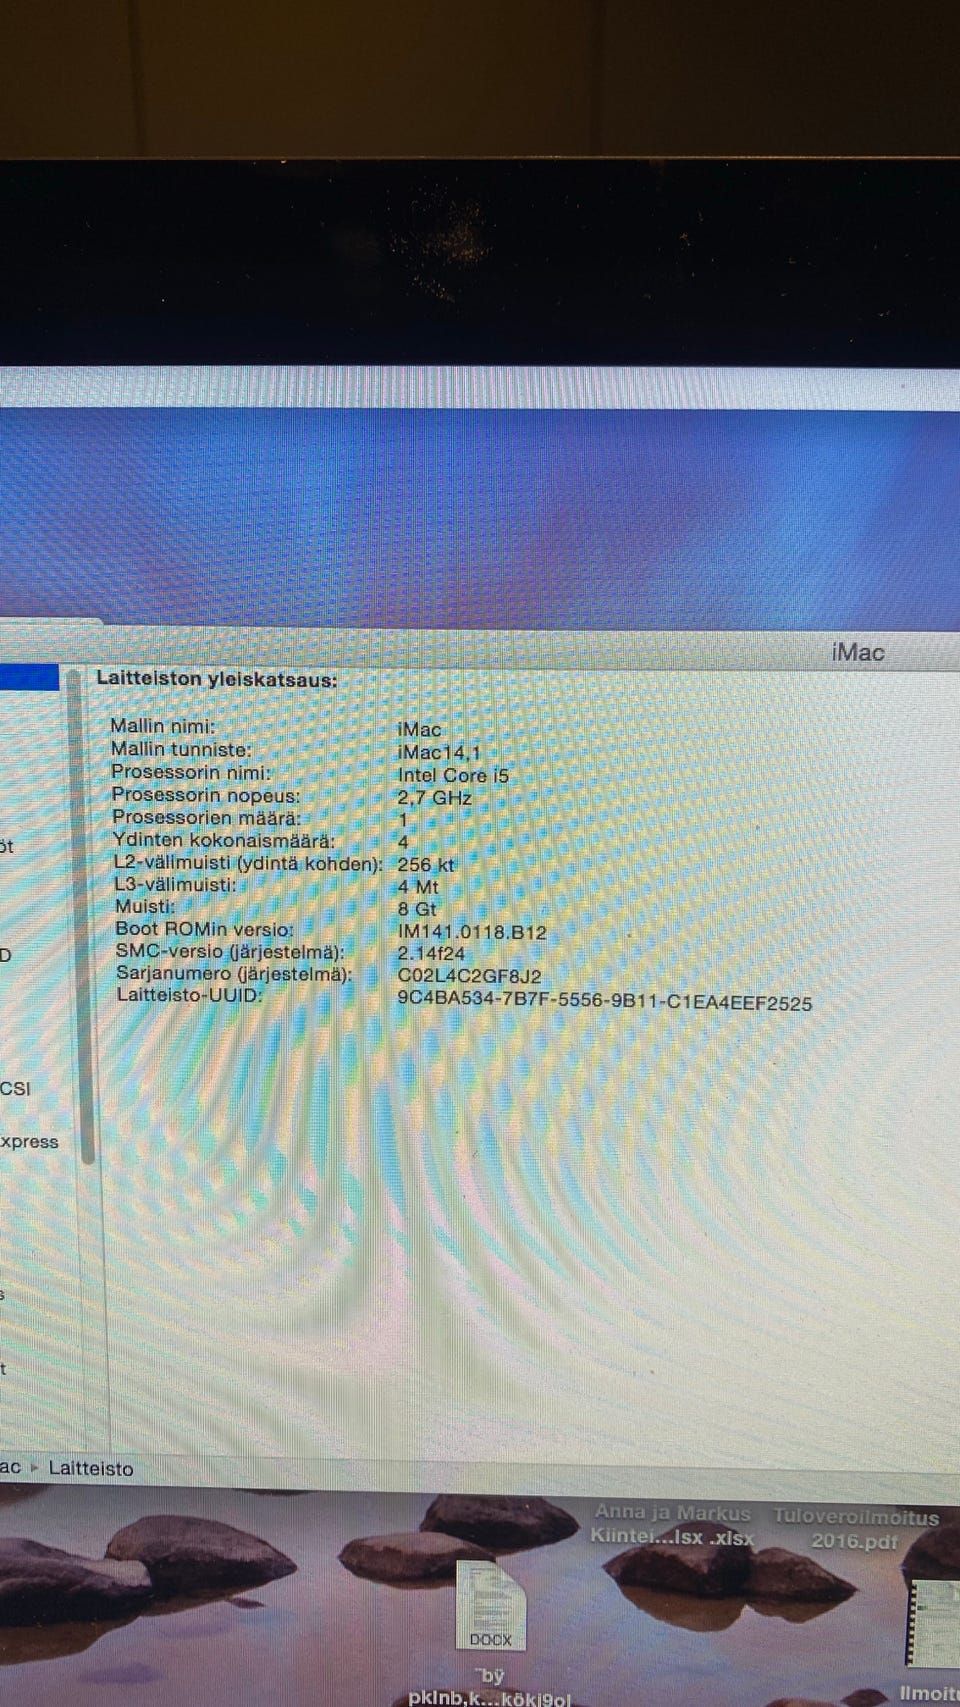Click the '4' value for Ydinten kokonaismäärä
Viewport: 960px width, 1707px height.
point(403,842)
